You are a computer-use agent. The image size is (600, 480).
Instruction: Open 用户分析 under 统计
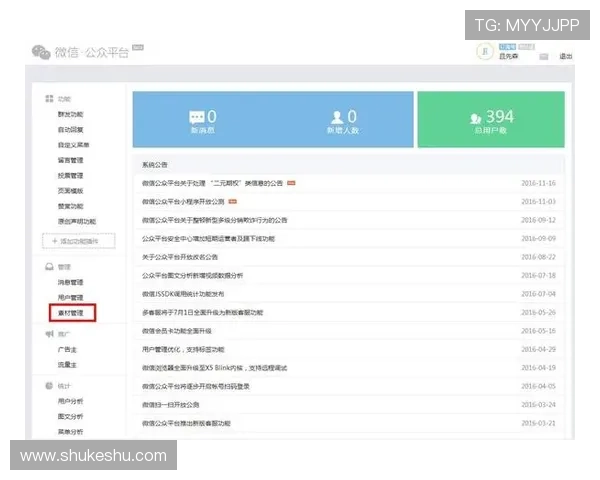click(70, 401)
